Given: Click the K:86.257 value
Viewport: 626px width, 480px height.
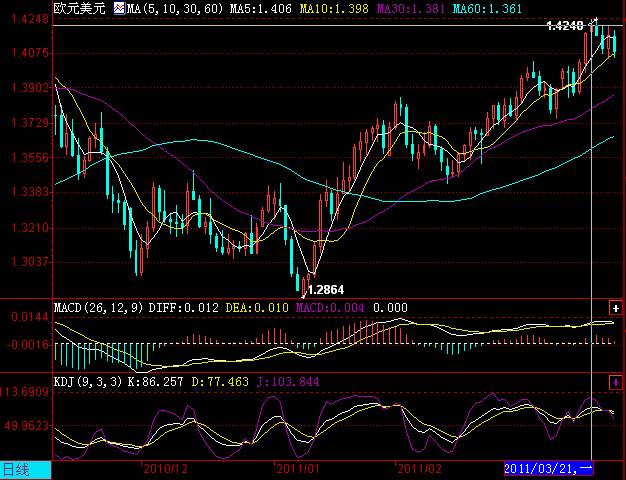Looking at the screenshot, I should pyautogui.click(x=155, y=382).
